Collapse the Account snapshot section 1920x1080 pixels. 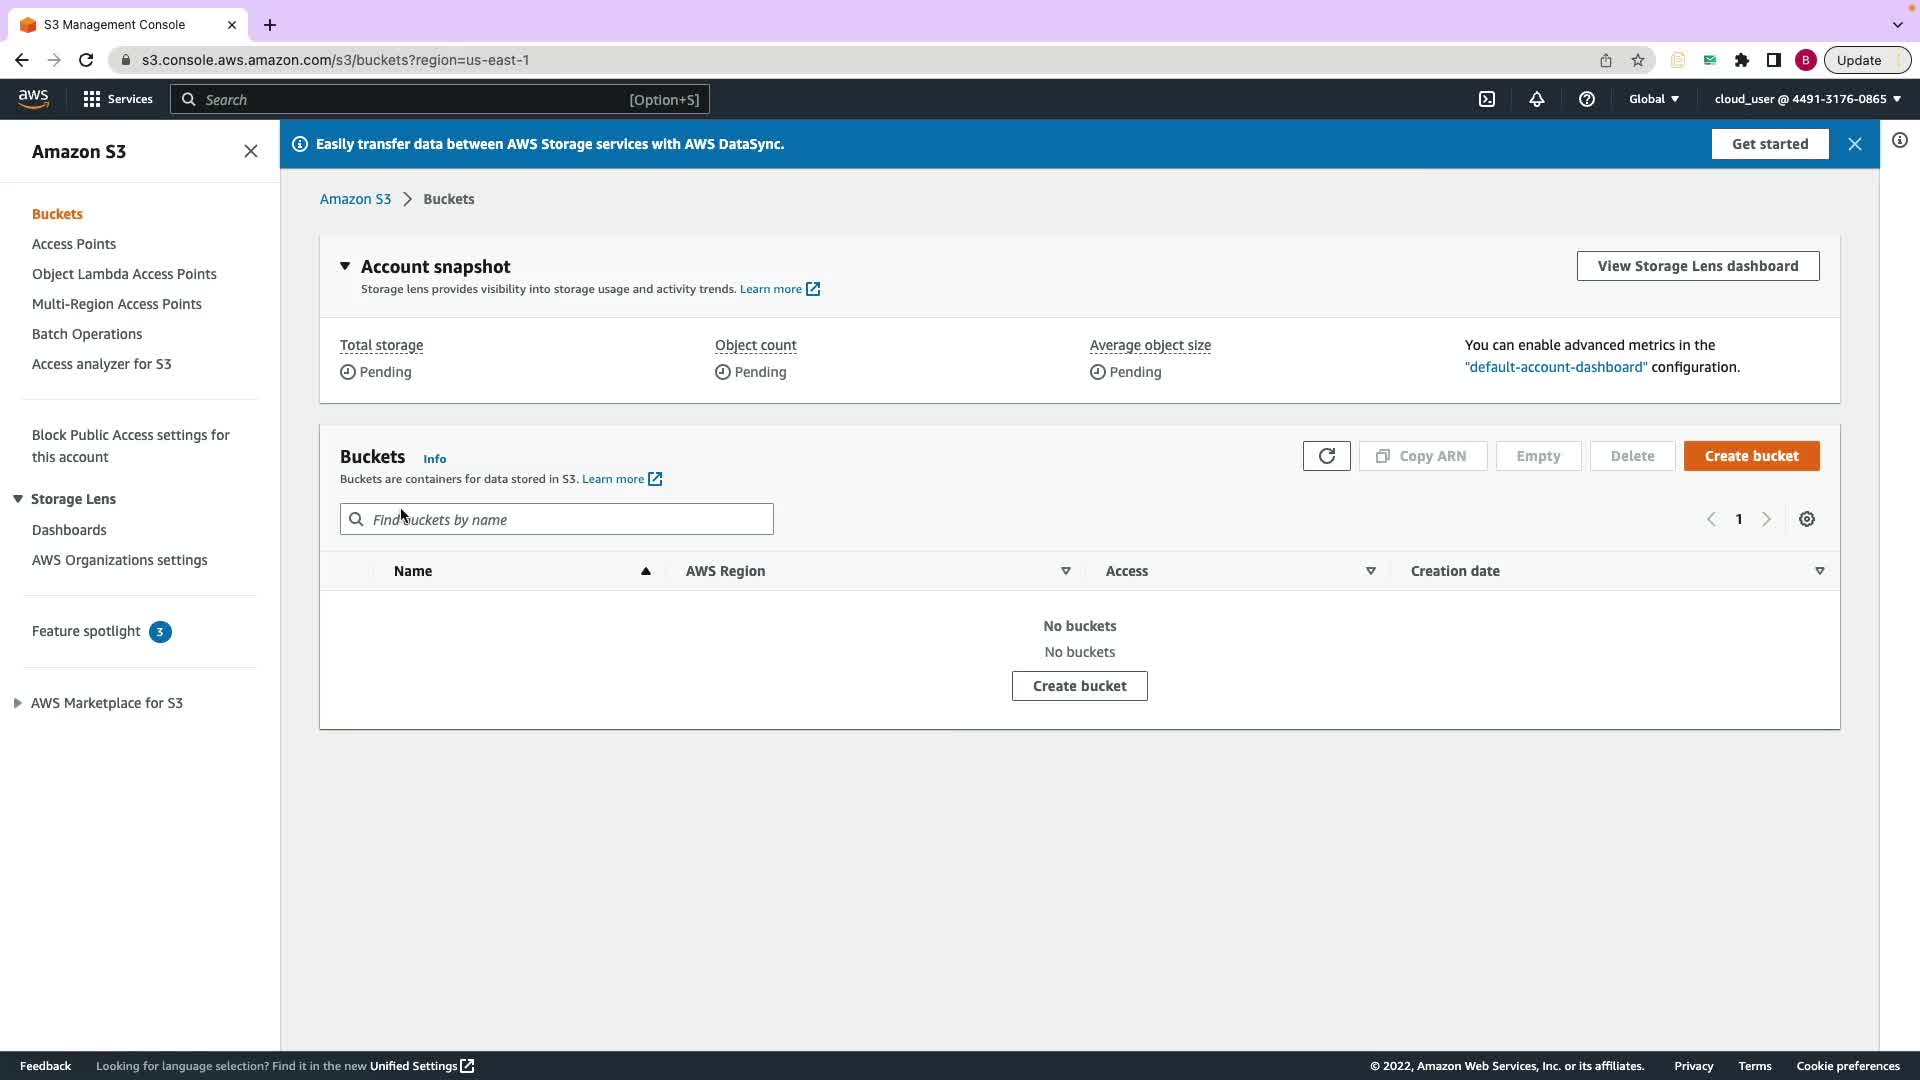[345, 266]
